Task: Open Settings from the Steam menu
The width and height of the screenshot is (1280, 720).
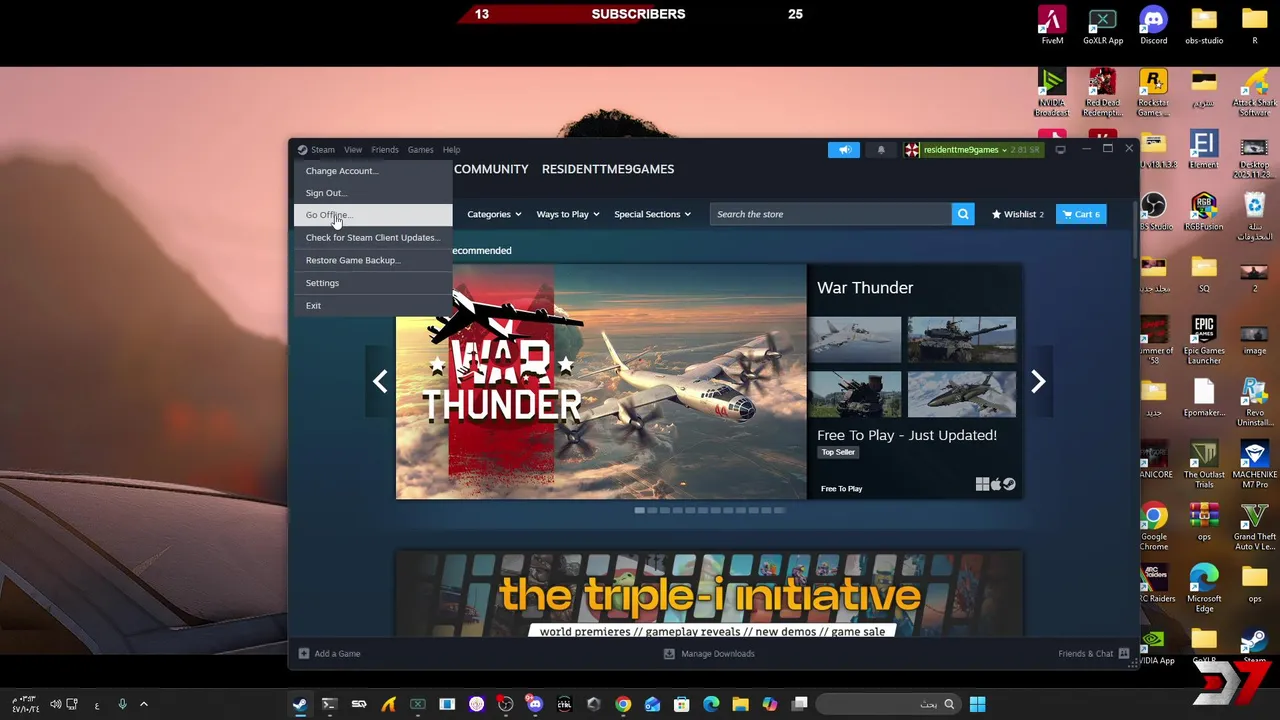Action: tap(373, 283)
